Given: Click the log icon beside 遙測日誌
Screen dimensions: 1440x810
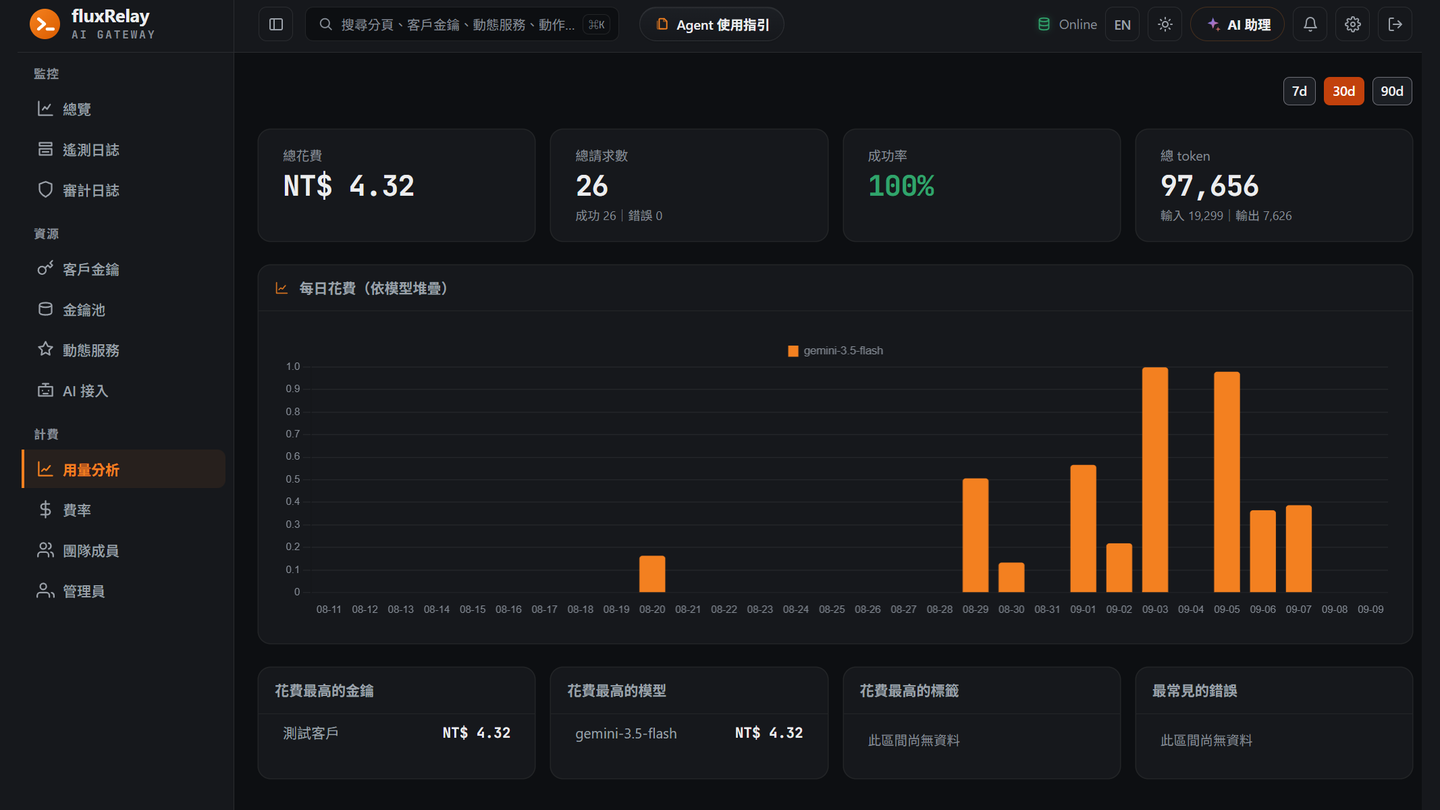Looking at the screenshot, I should coord(45,149).
